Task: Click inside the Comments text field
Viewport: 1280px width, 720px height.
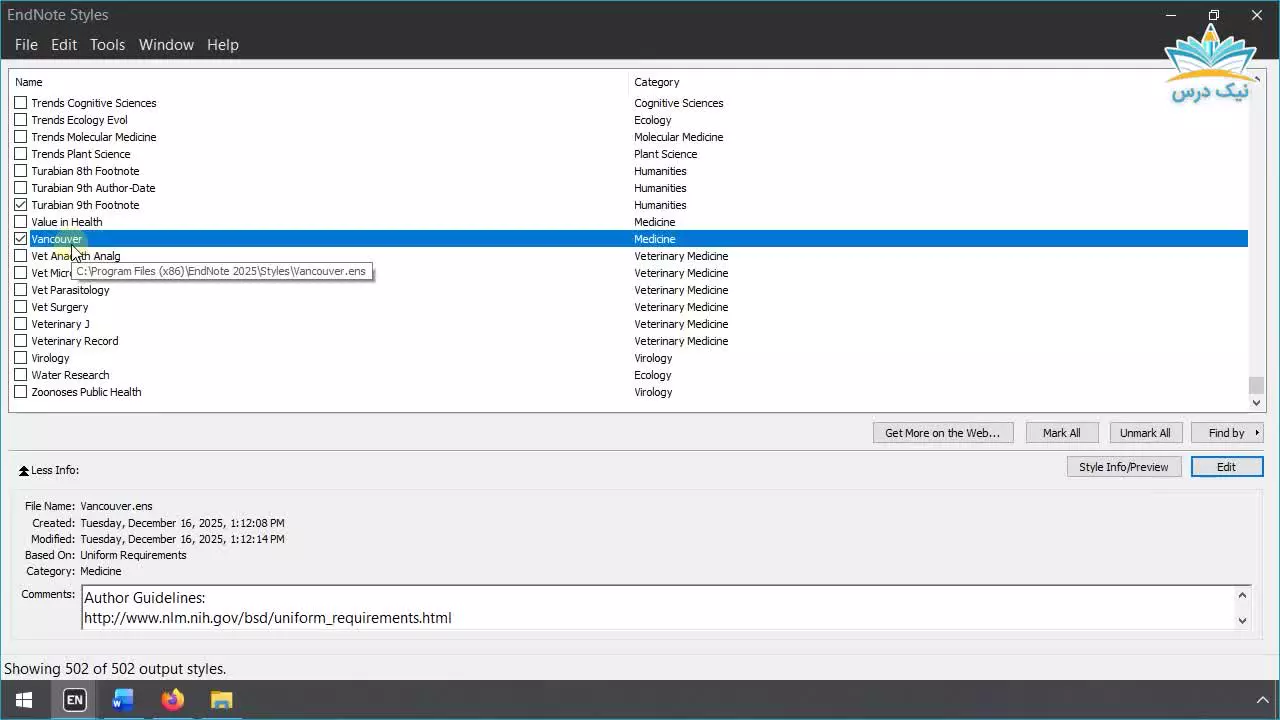Action: [658, 608]
